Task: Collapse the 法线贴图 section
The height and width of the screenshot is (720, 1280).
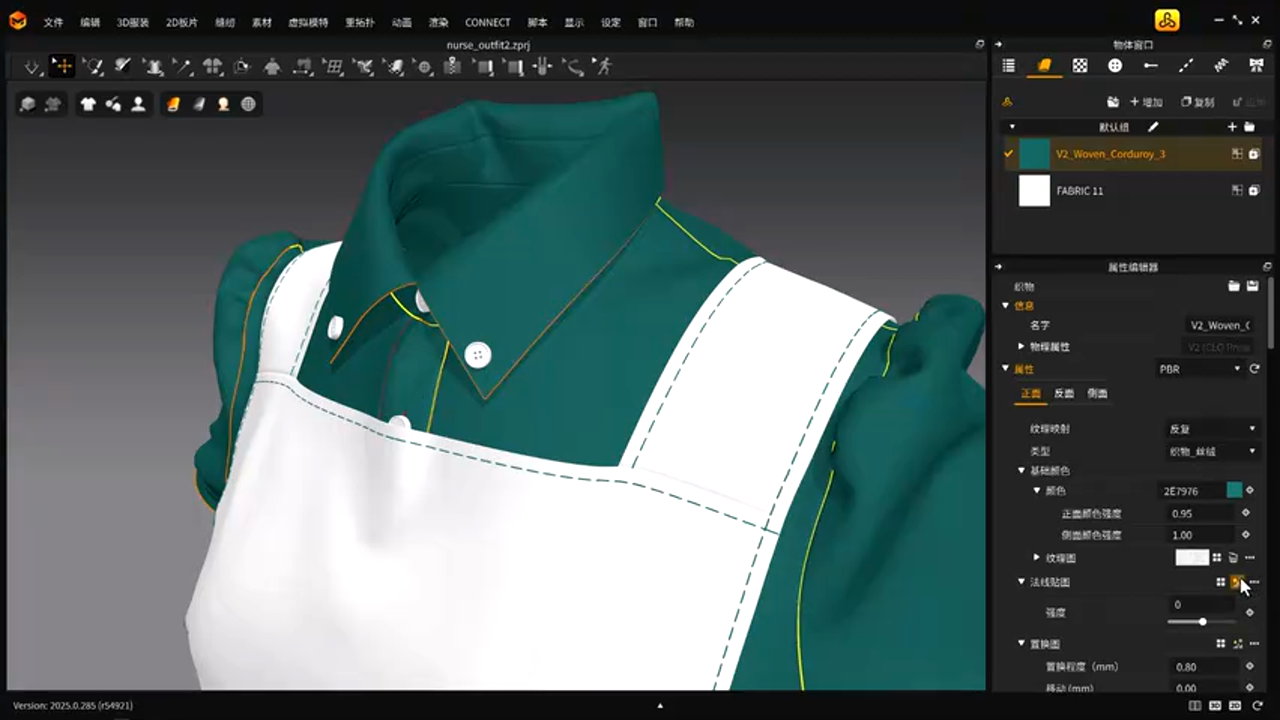Action: 1021,582
